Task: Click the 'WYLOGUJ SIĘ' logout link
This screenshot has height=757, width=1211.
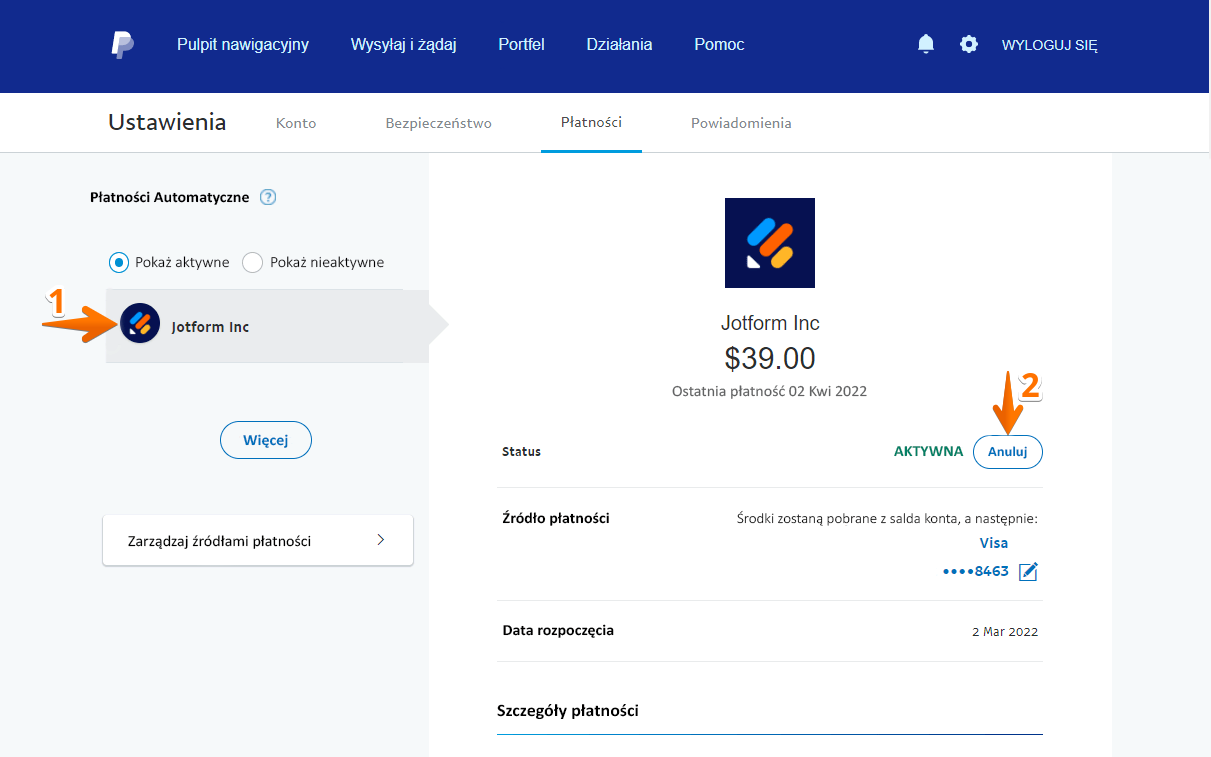Action: [x=1049, y=45]
